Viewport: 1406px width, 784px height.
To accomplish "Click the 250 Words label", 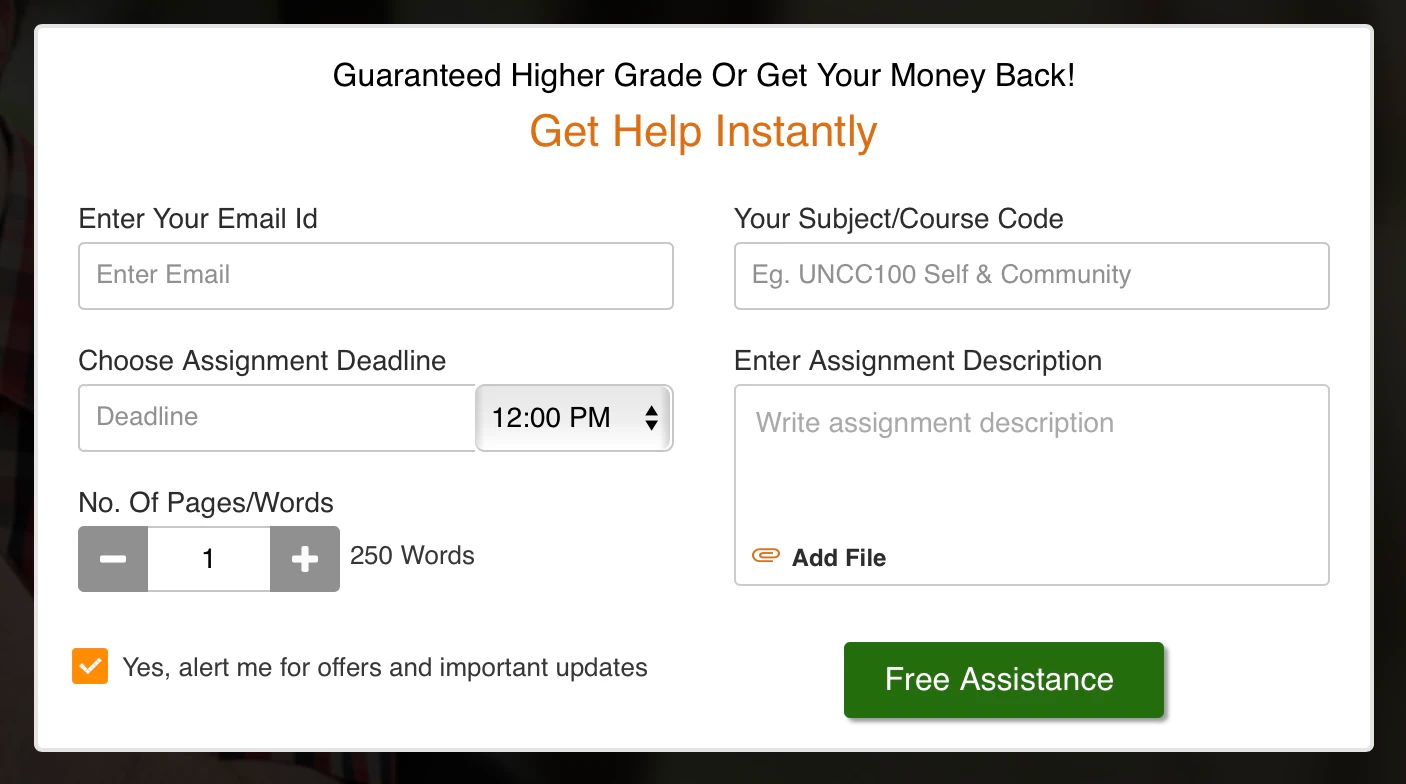I will [x=412, y=556].
